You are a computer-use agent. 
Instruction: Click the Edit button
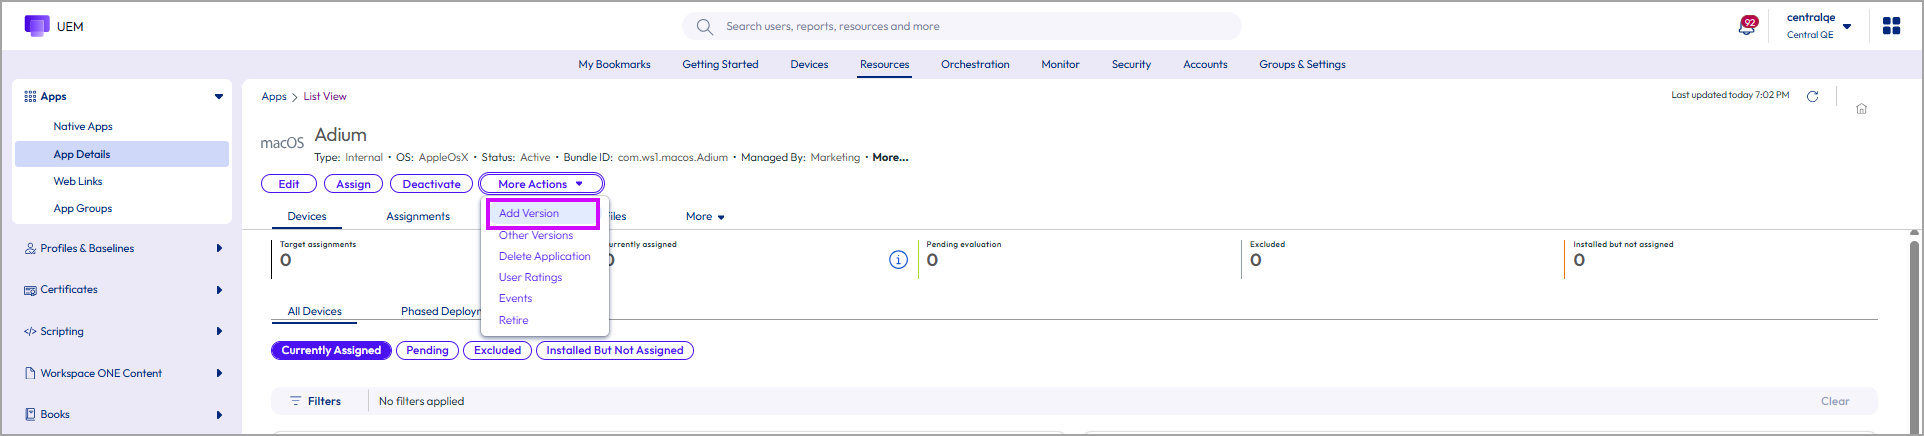[x=289, y=184]
